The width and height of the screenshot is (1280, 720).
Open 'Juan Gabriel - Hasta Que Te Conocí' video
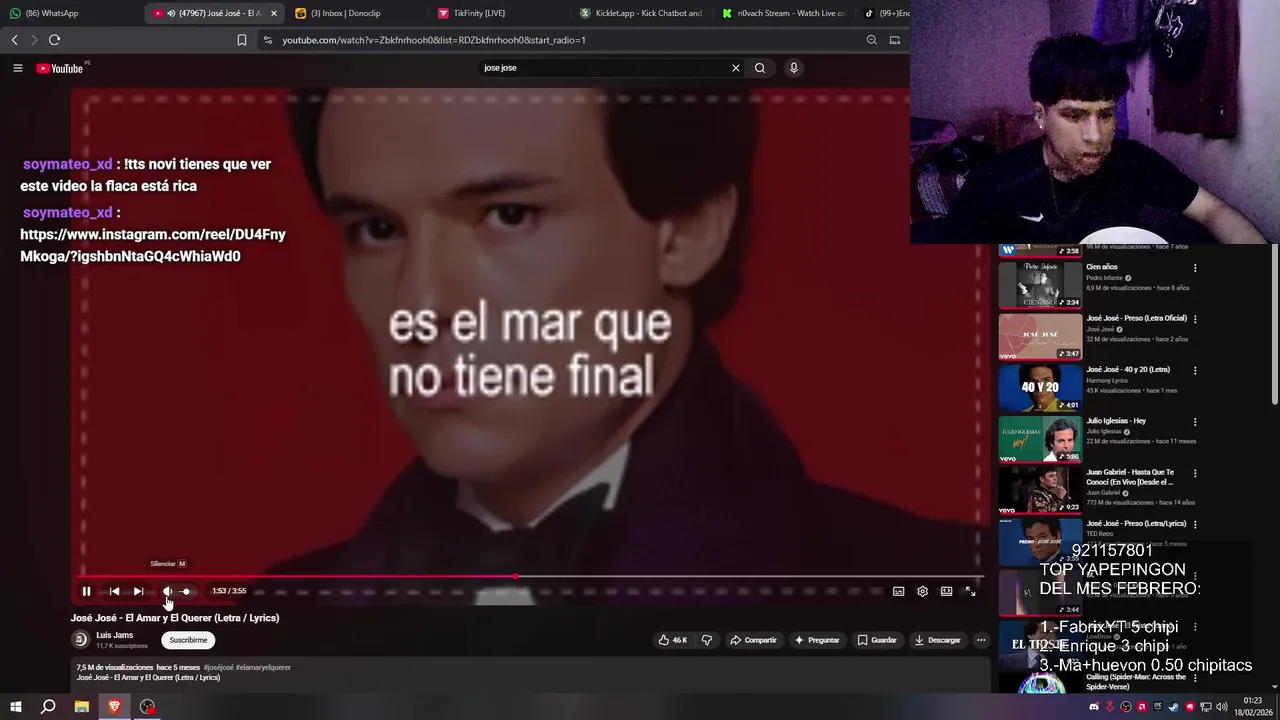point(1130,477)
